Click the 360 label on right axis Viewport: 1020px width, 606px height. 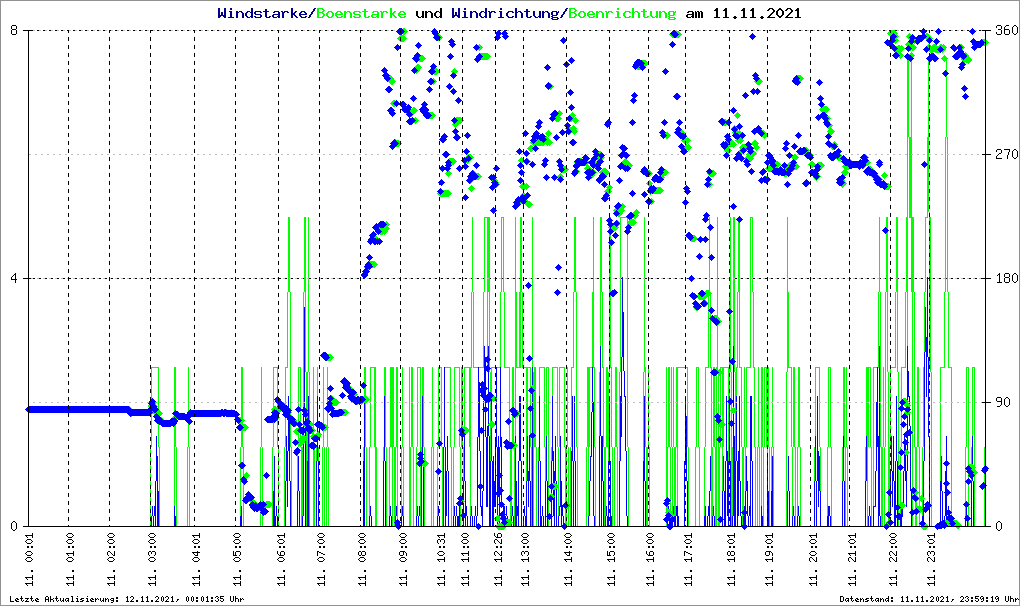tap(1003, 31)
